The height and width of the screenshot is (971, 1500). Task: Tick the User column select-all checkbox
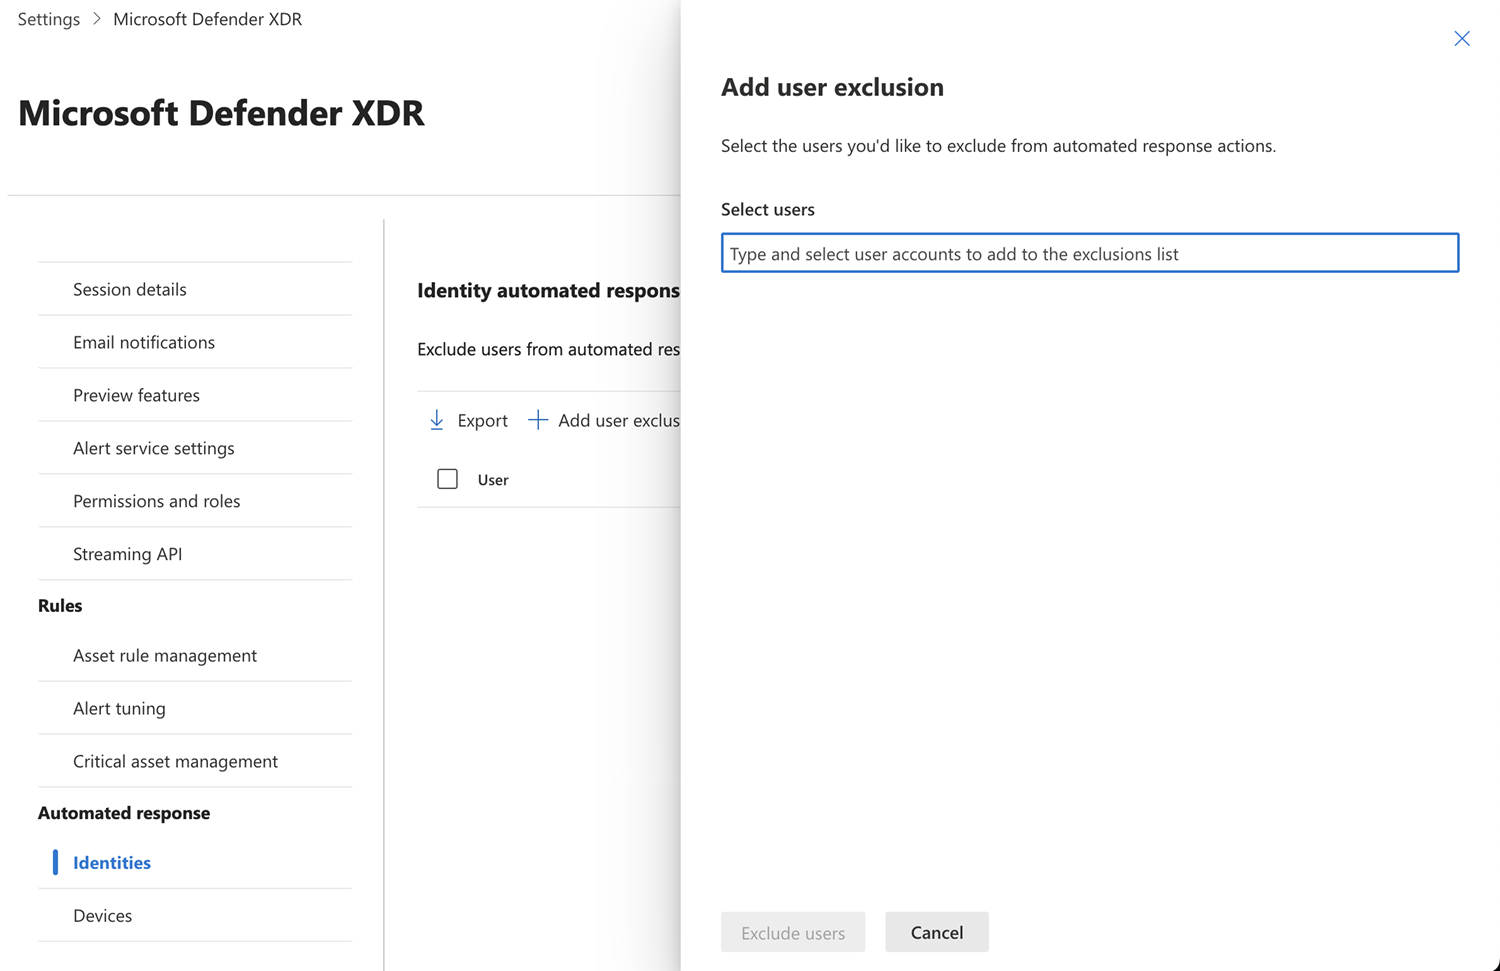click(x=448, y=479)
